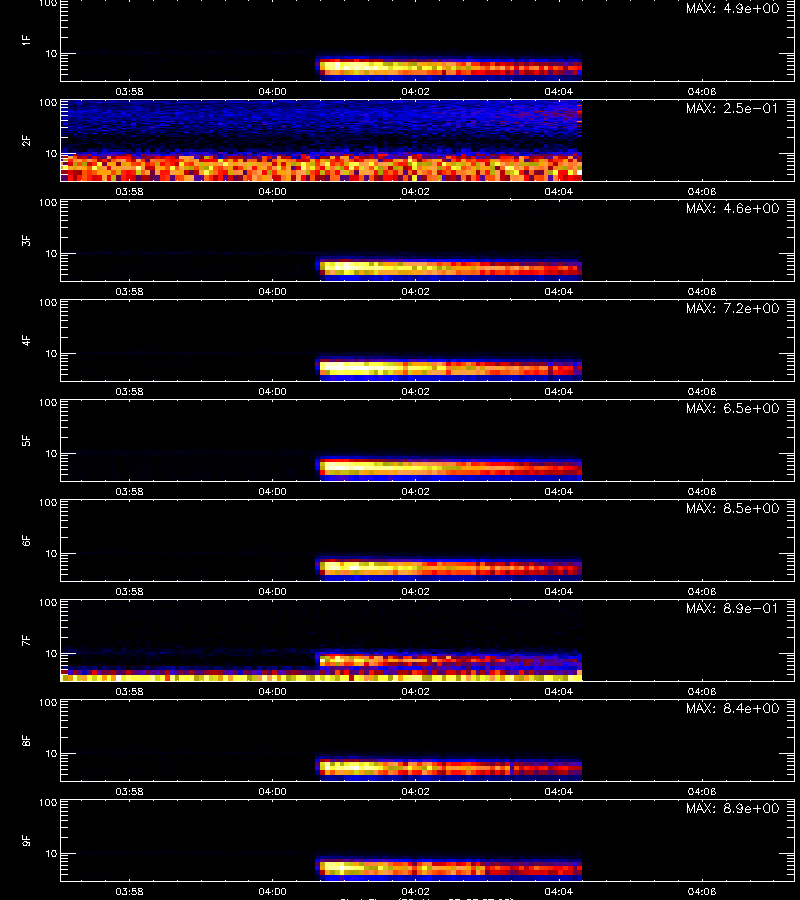Select the "MAX: 8.9e+00" annotation

[732, 808]
